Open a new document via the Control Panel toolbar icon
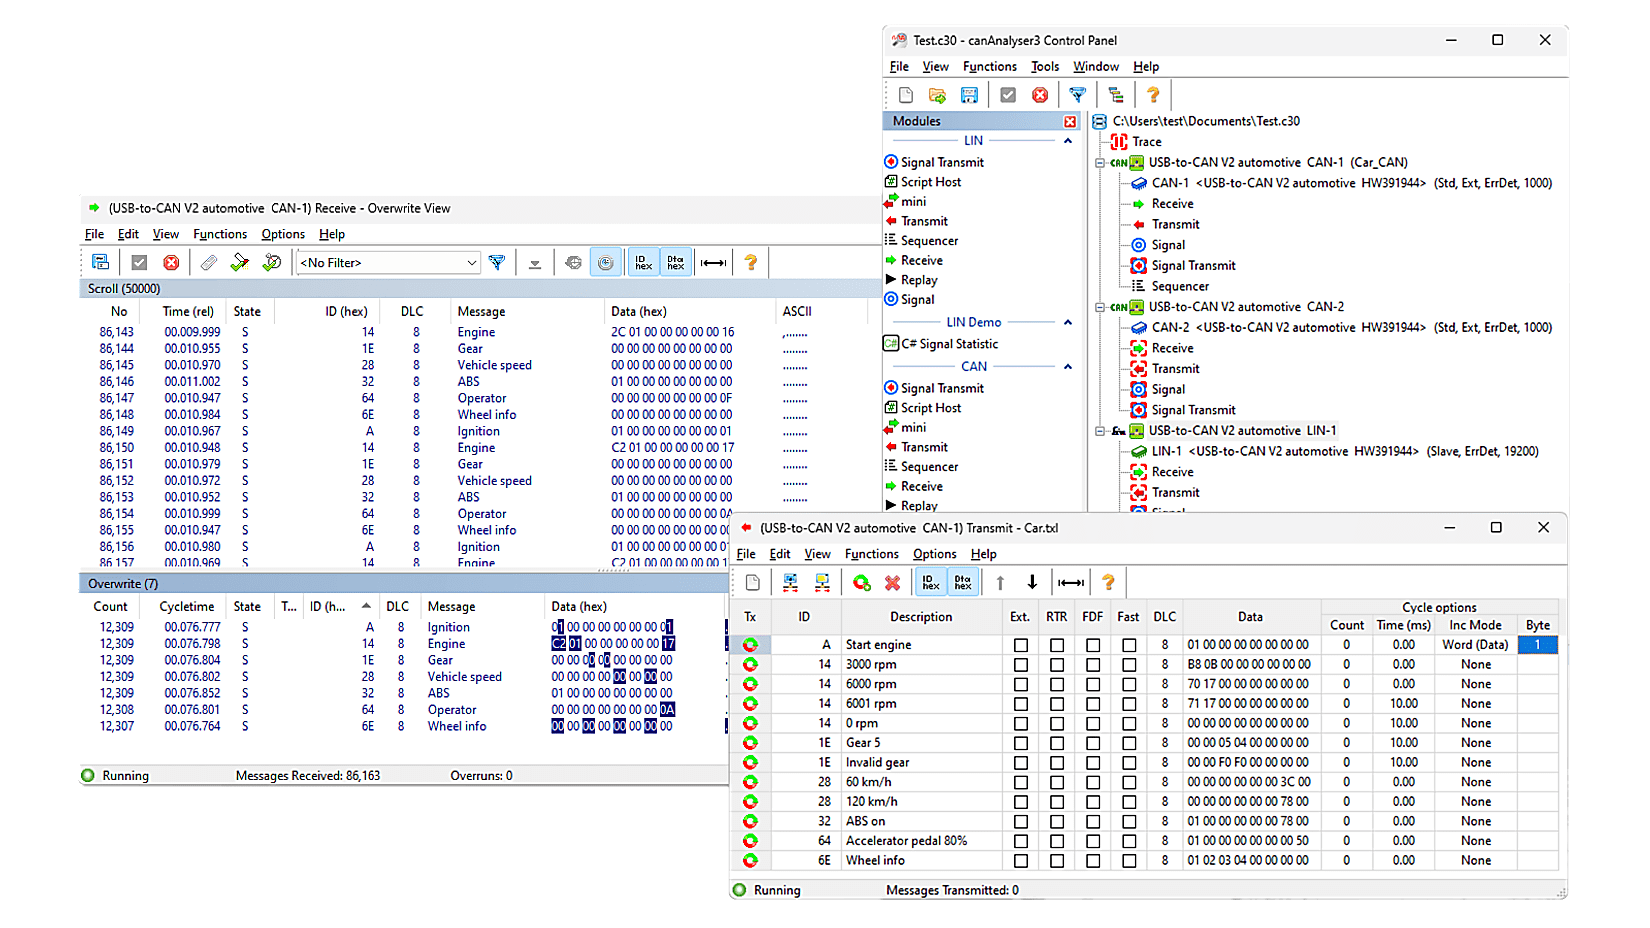Viewport: 1650px width, 928px height. [x=905, y=94]
